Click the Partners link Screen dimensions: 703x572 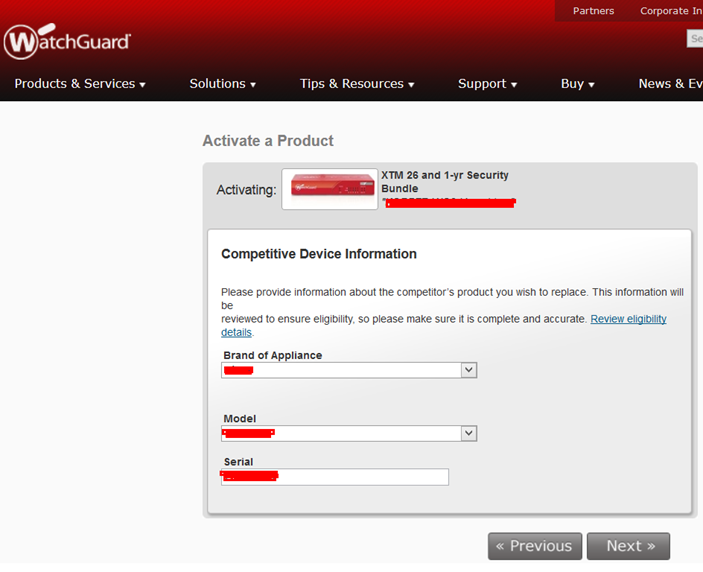[x=593, y=11]
